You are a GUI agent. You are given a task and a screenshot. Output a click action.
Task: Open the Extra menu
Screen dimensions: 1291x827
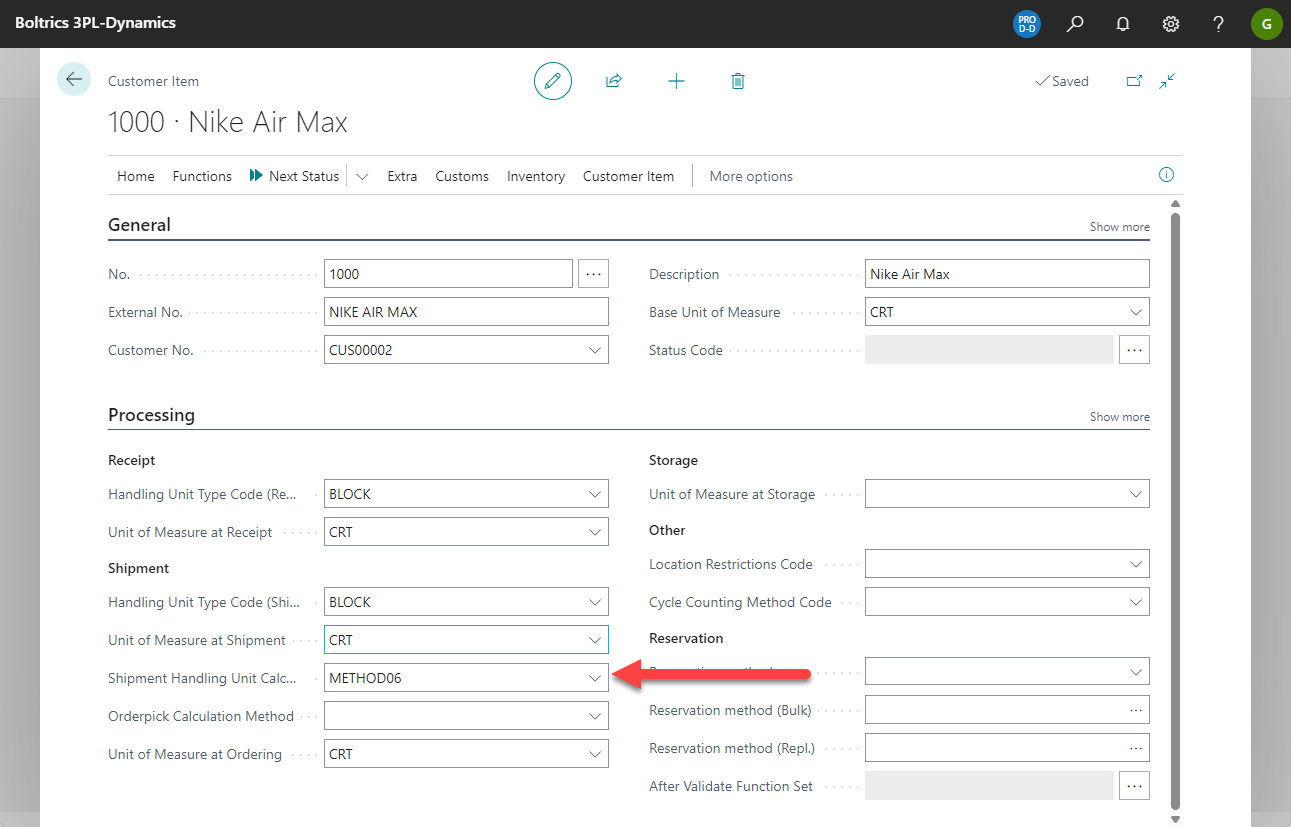[402, 176]
